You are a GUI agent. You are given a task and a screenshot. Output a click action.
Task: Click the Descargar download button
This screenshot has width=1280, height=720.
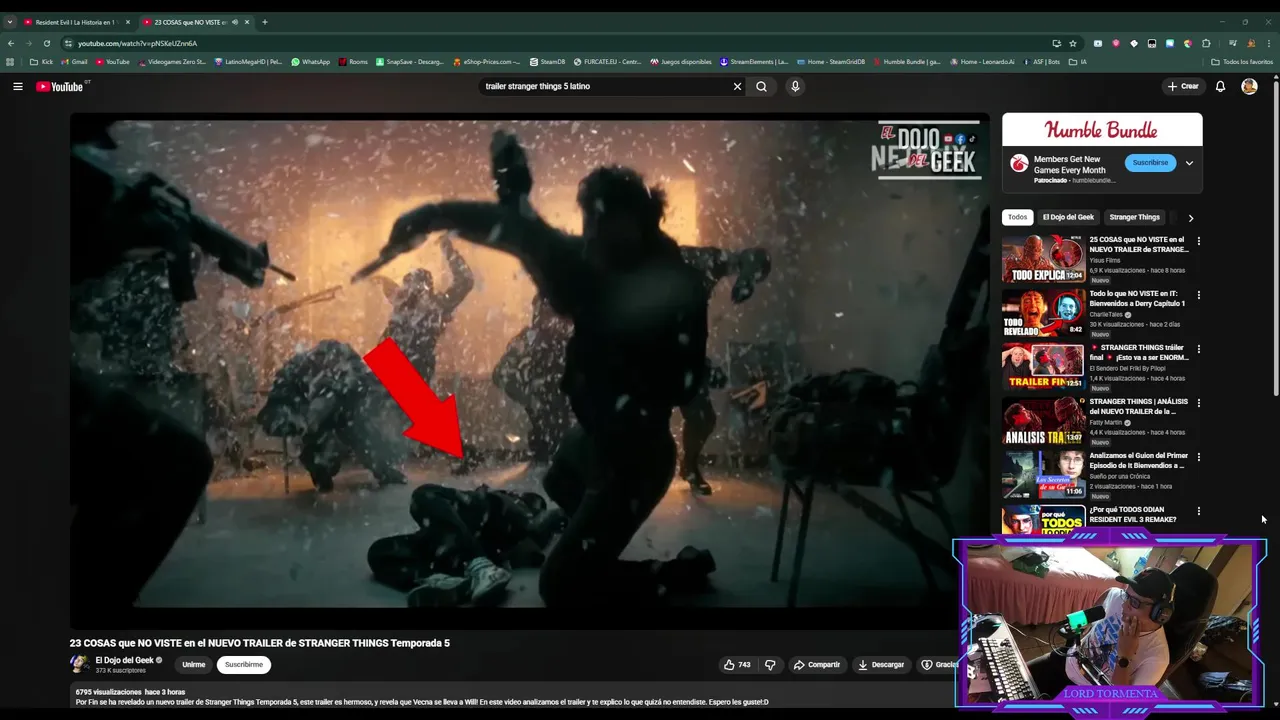pyautogui.click(x=881, y=664)
